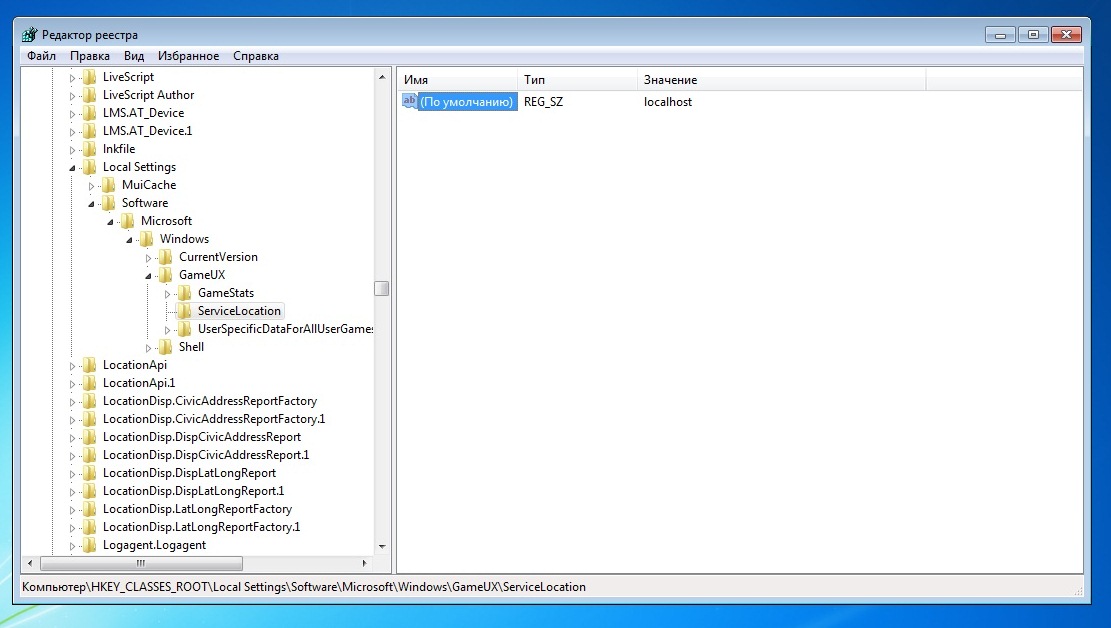
Task: Click the Registry Editor title bar icon
Action: [29, 35]
